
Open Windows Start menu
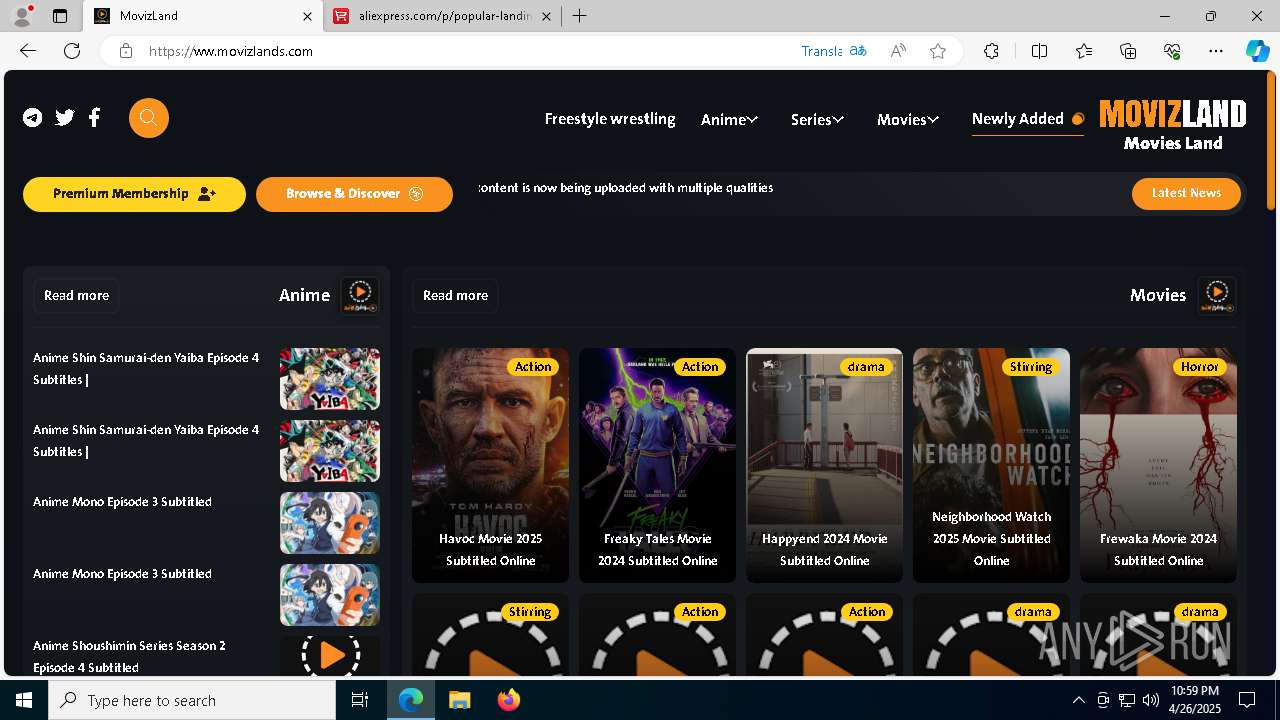coord(24,700)
